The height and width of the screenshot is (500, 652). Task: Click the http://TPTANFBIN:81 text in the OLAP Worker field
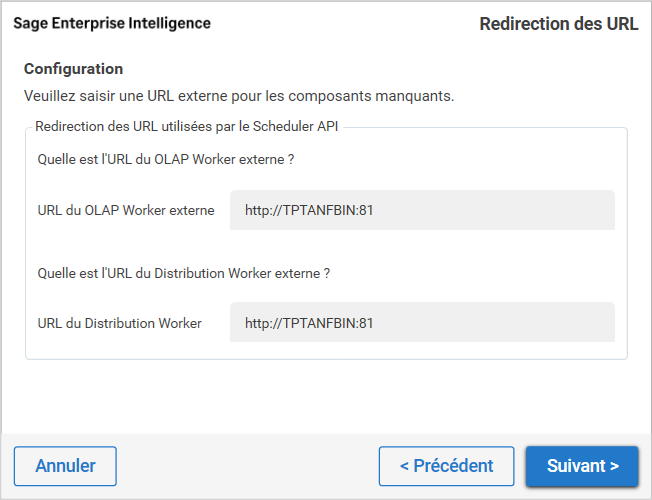click(309, 211)
